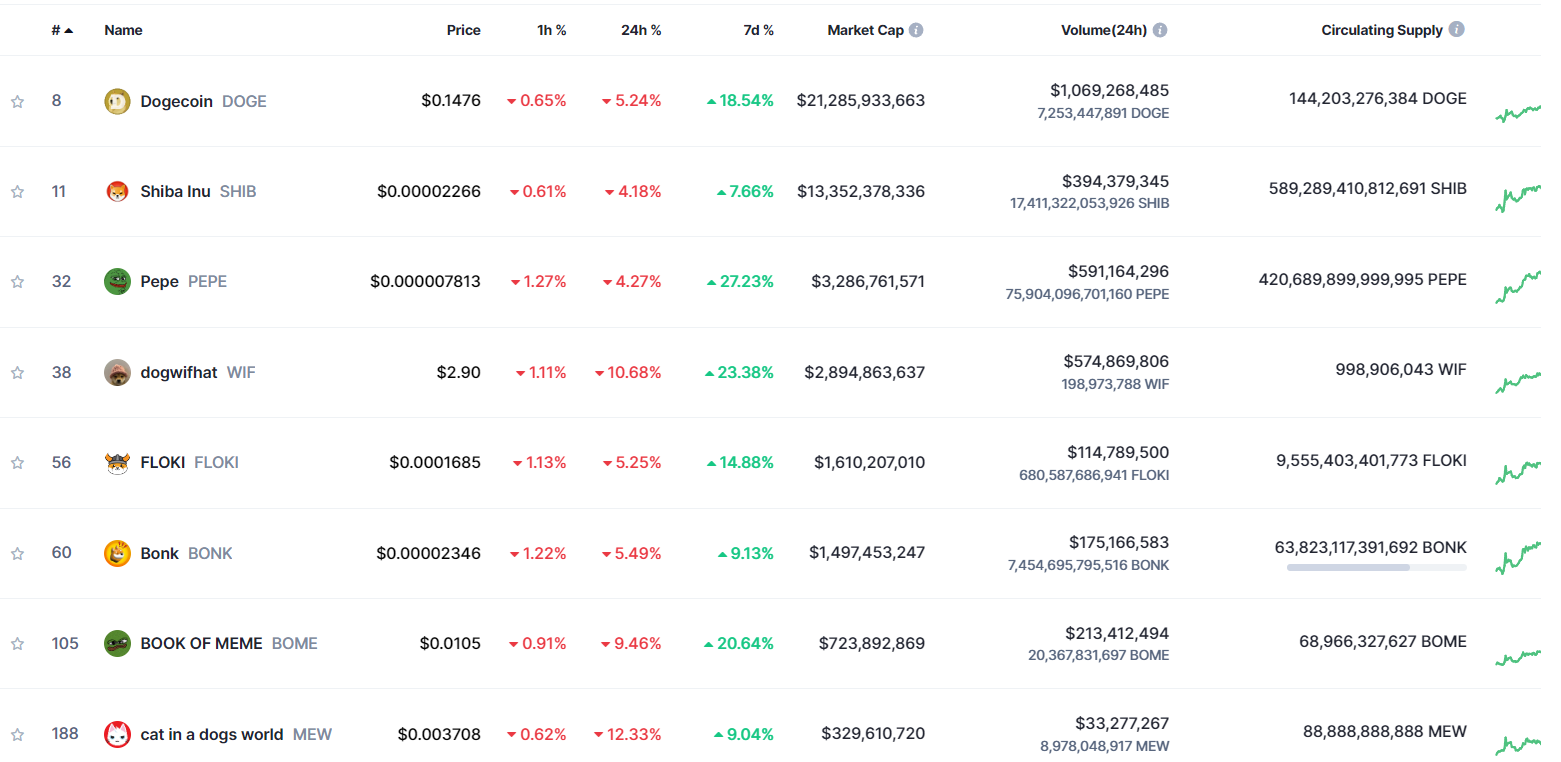1561x762 pixels.
Task: Click the Market Cap info icon
Action: [916, 30]
